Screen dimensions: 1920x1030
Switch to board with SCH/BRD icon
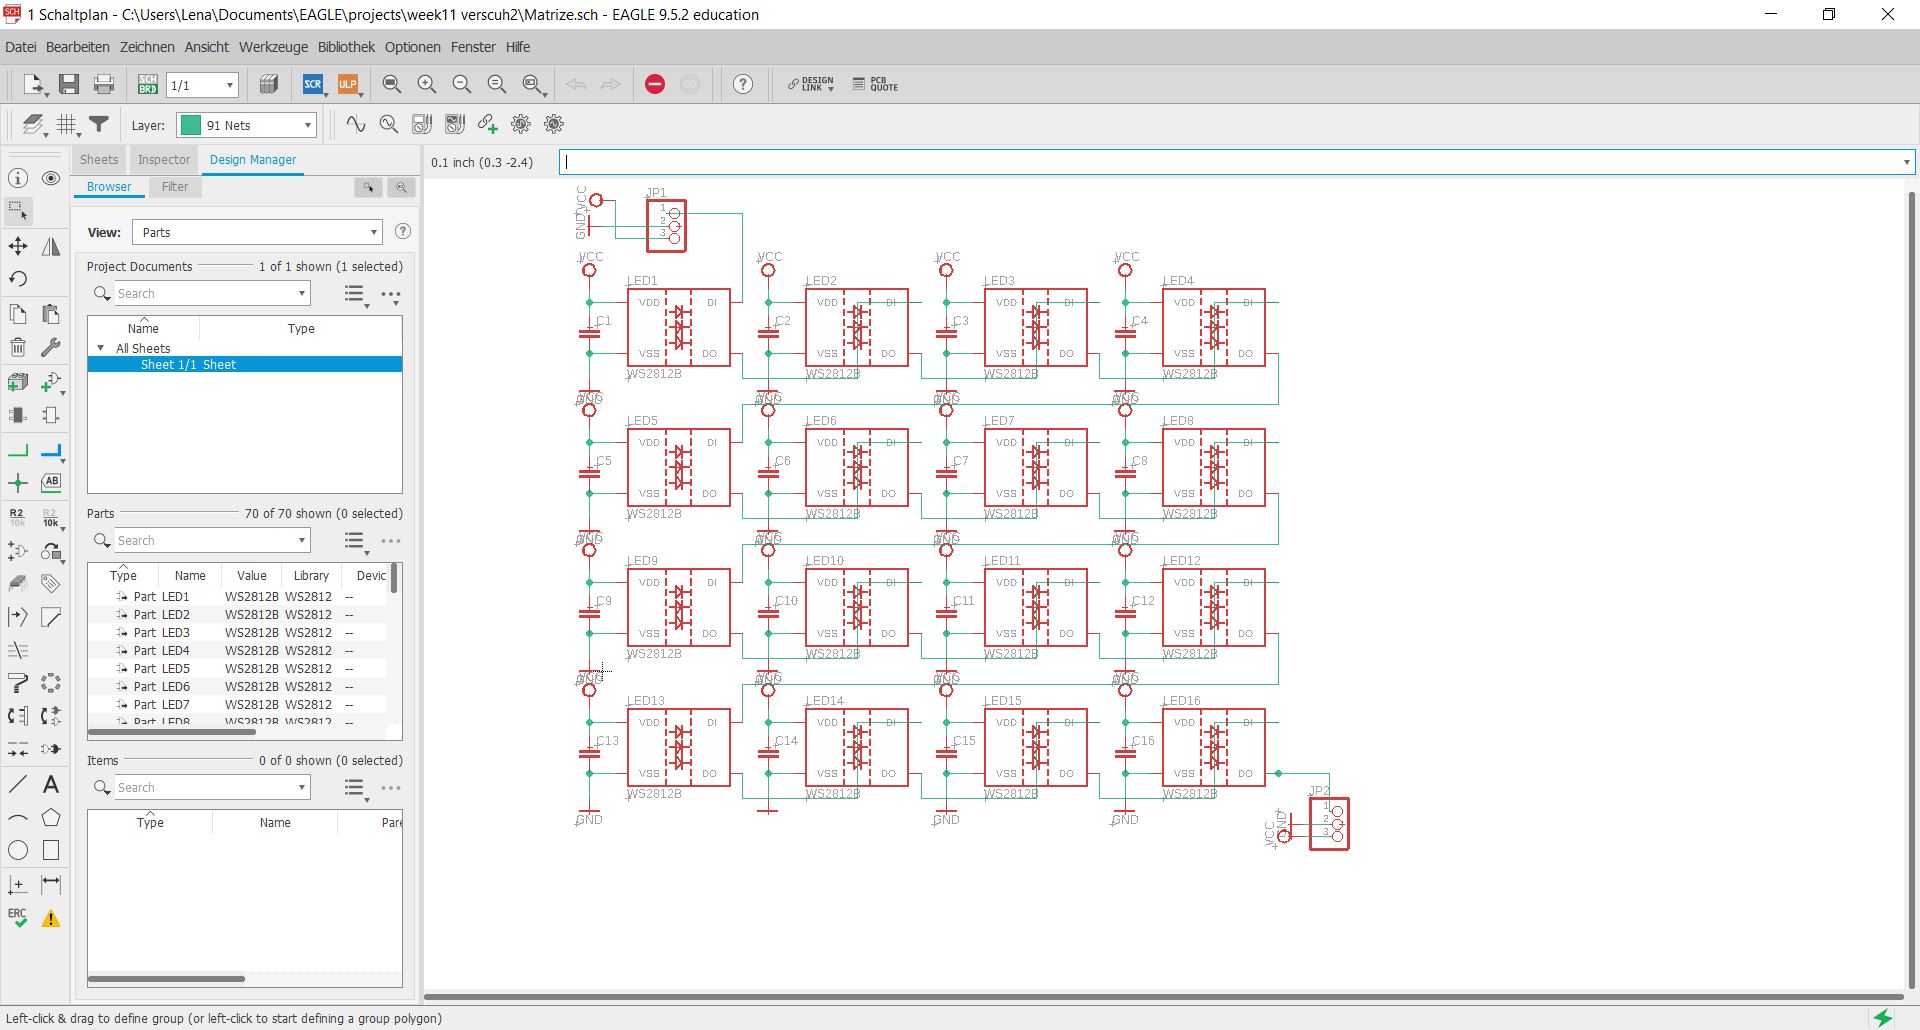click(148, 85)
